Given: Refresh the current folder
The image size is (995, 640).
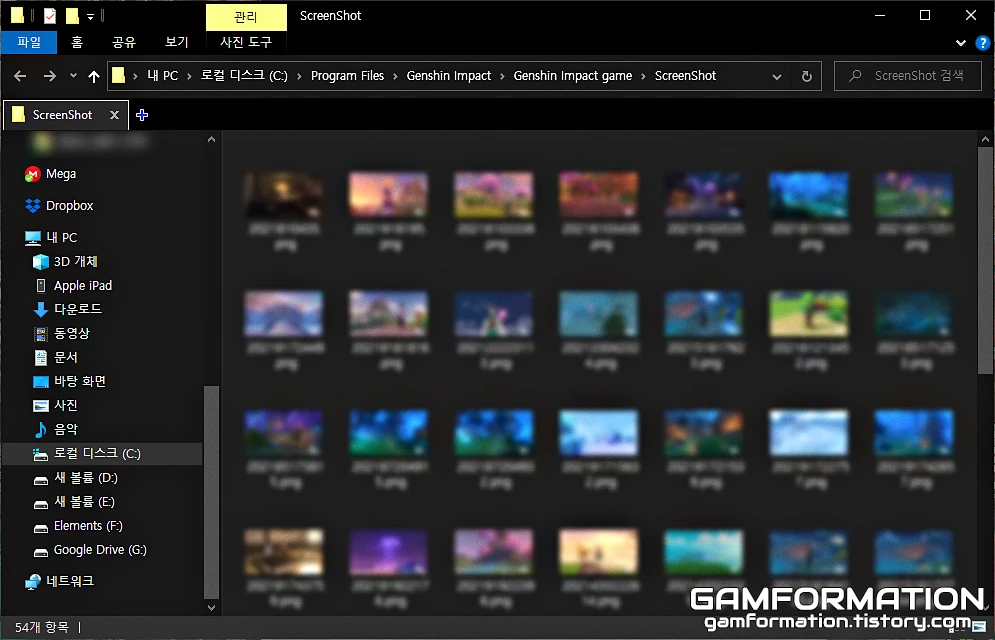Looking at the screenshot, I should click(x=807, y=77).
